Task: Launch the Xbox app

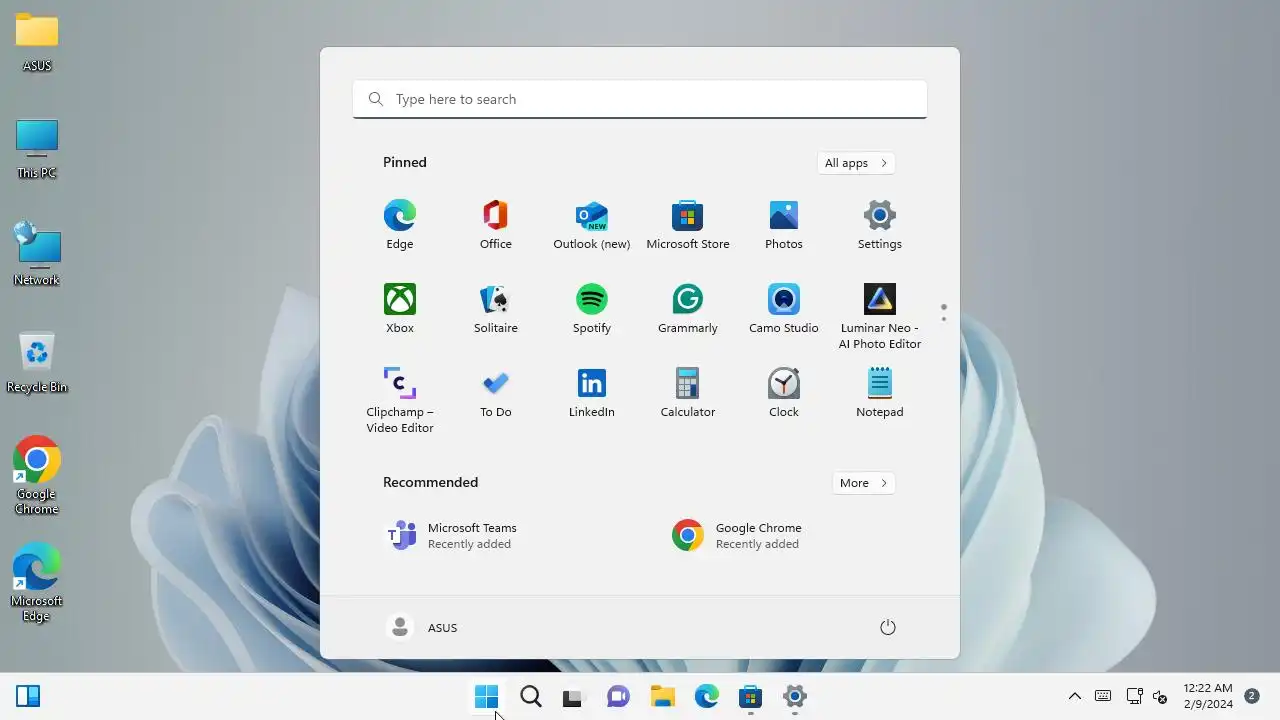Action: 400,309
